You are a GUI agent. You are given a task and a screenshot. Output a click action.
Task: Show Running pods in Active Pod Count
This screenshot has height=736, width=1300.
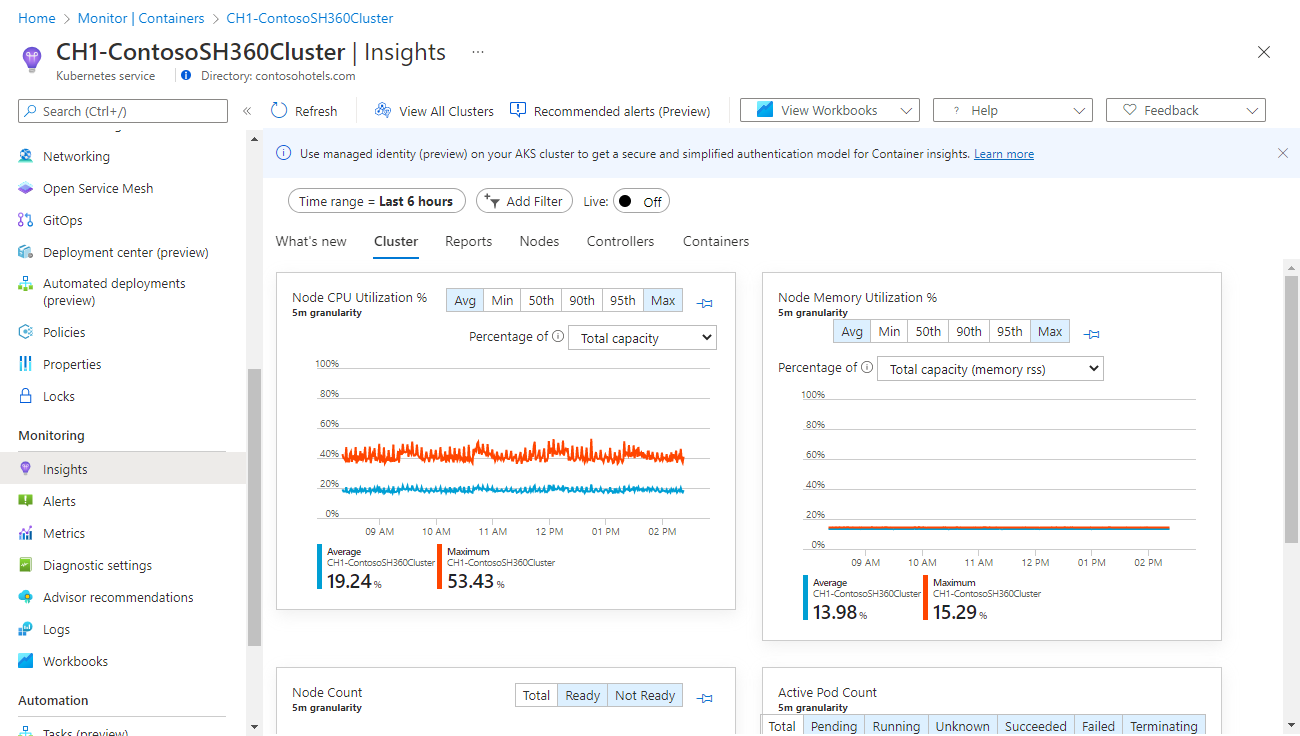(896, 726)
